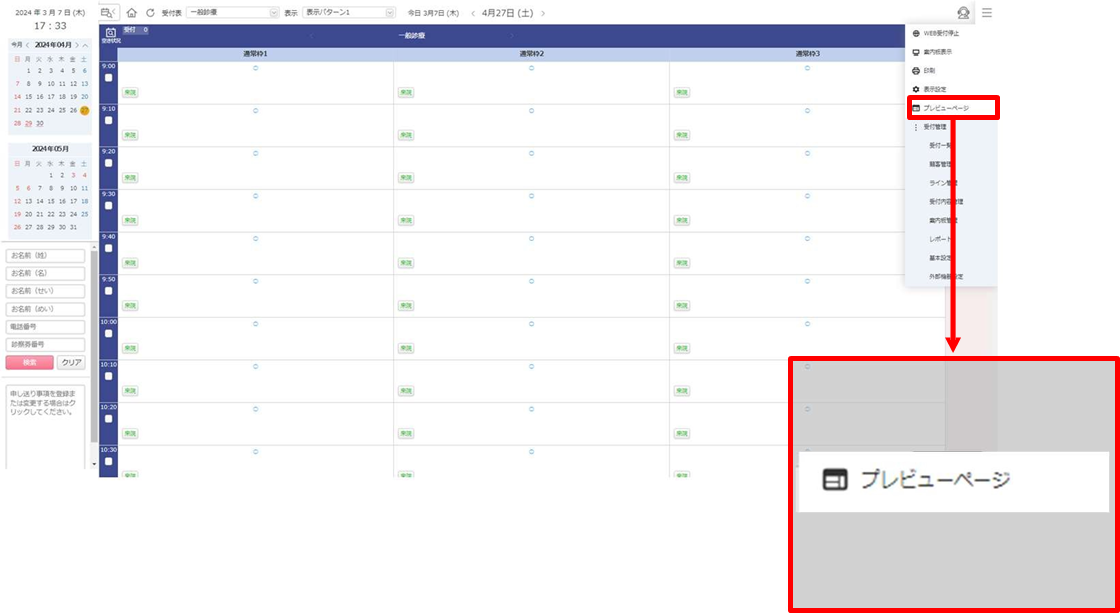
Task: Open the 受付表 一般診療 dropdown
Action: tap(233, 13)
